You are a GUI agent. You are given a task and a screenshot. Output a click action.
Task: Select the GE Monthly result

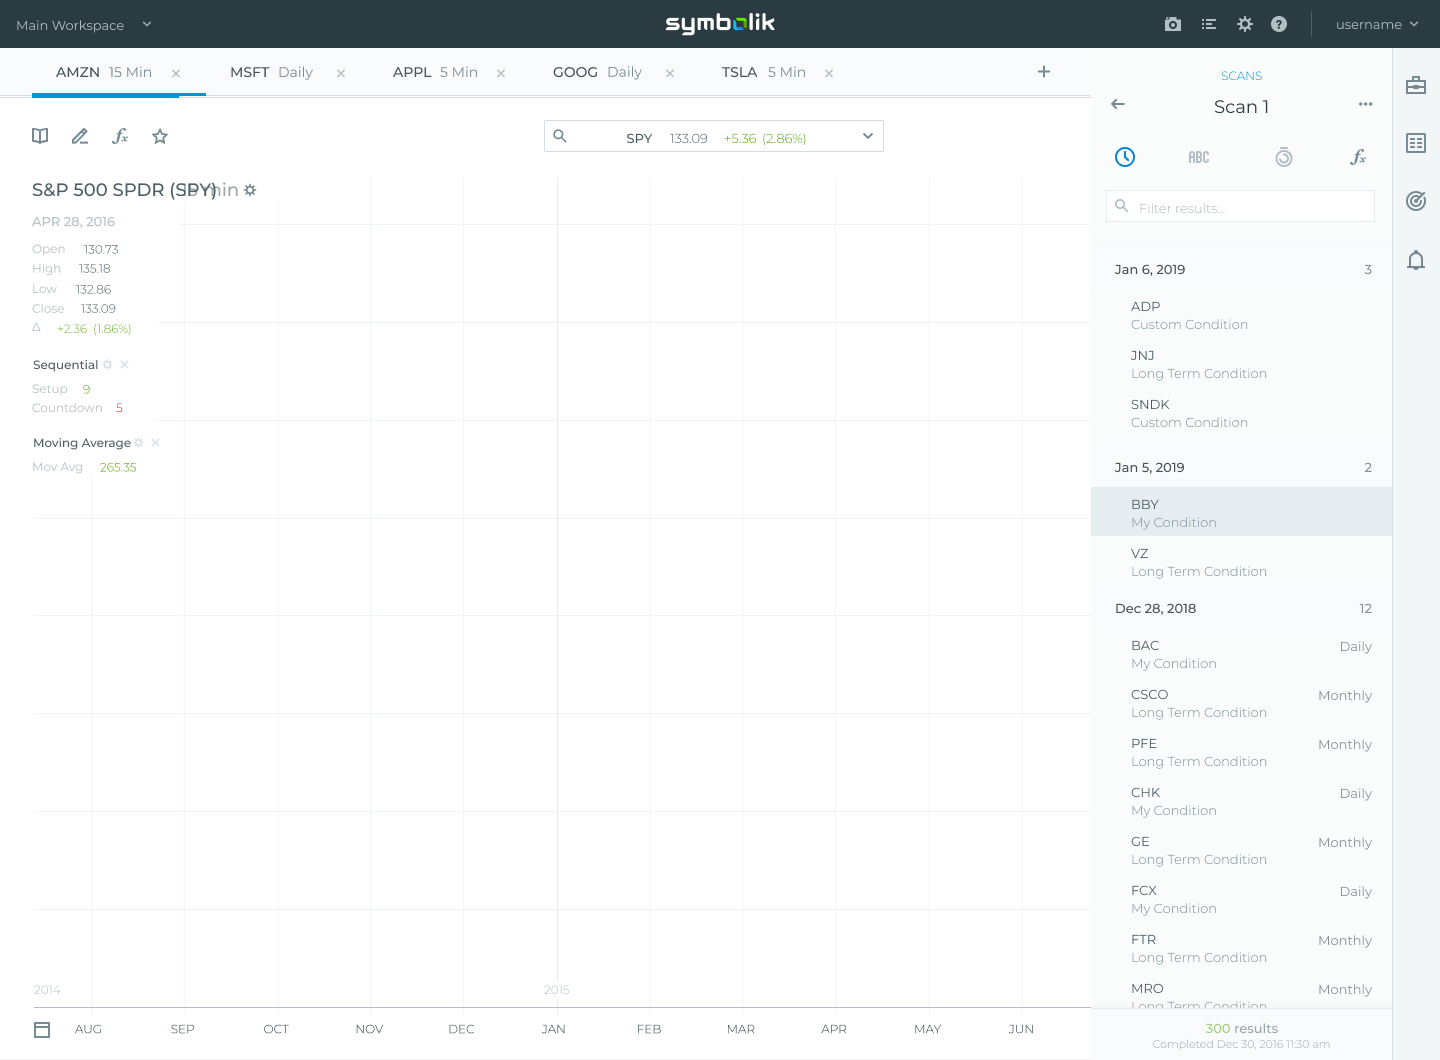1241,850
